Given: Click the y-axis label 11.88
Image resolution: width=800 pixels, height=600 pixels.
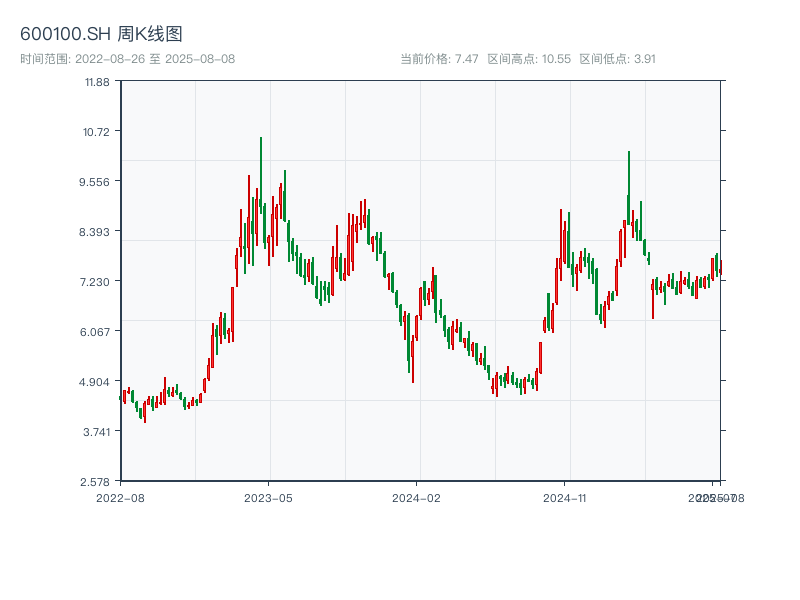Looking at the screenshot, I should [97, 82].
